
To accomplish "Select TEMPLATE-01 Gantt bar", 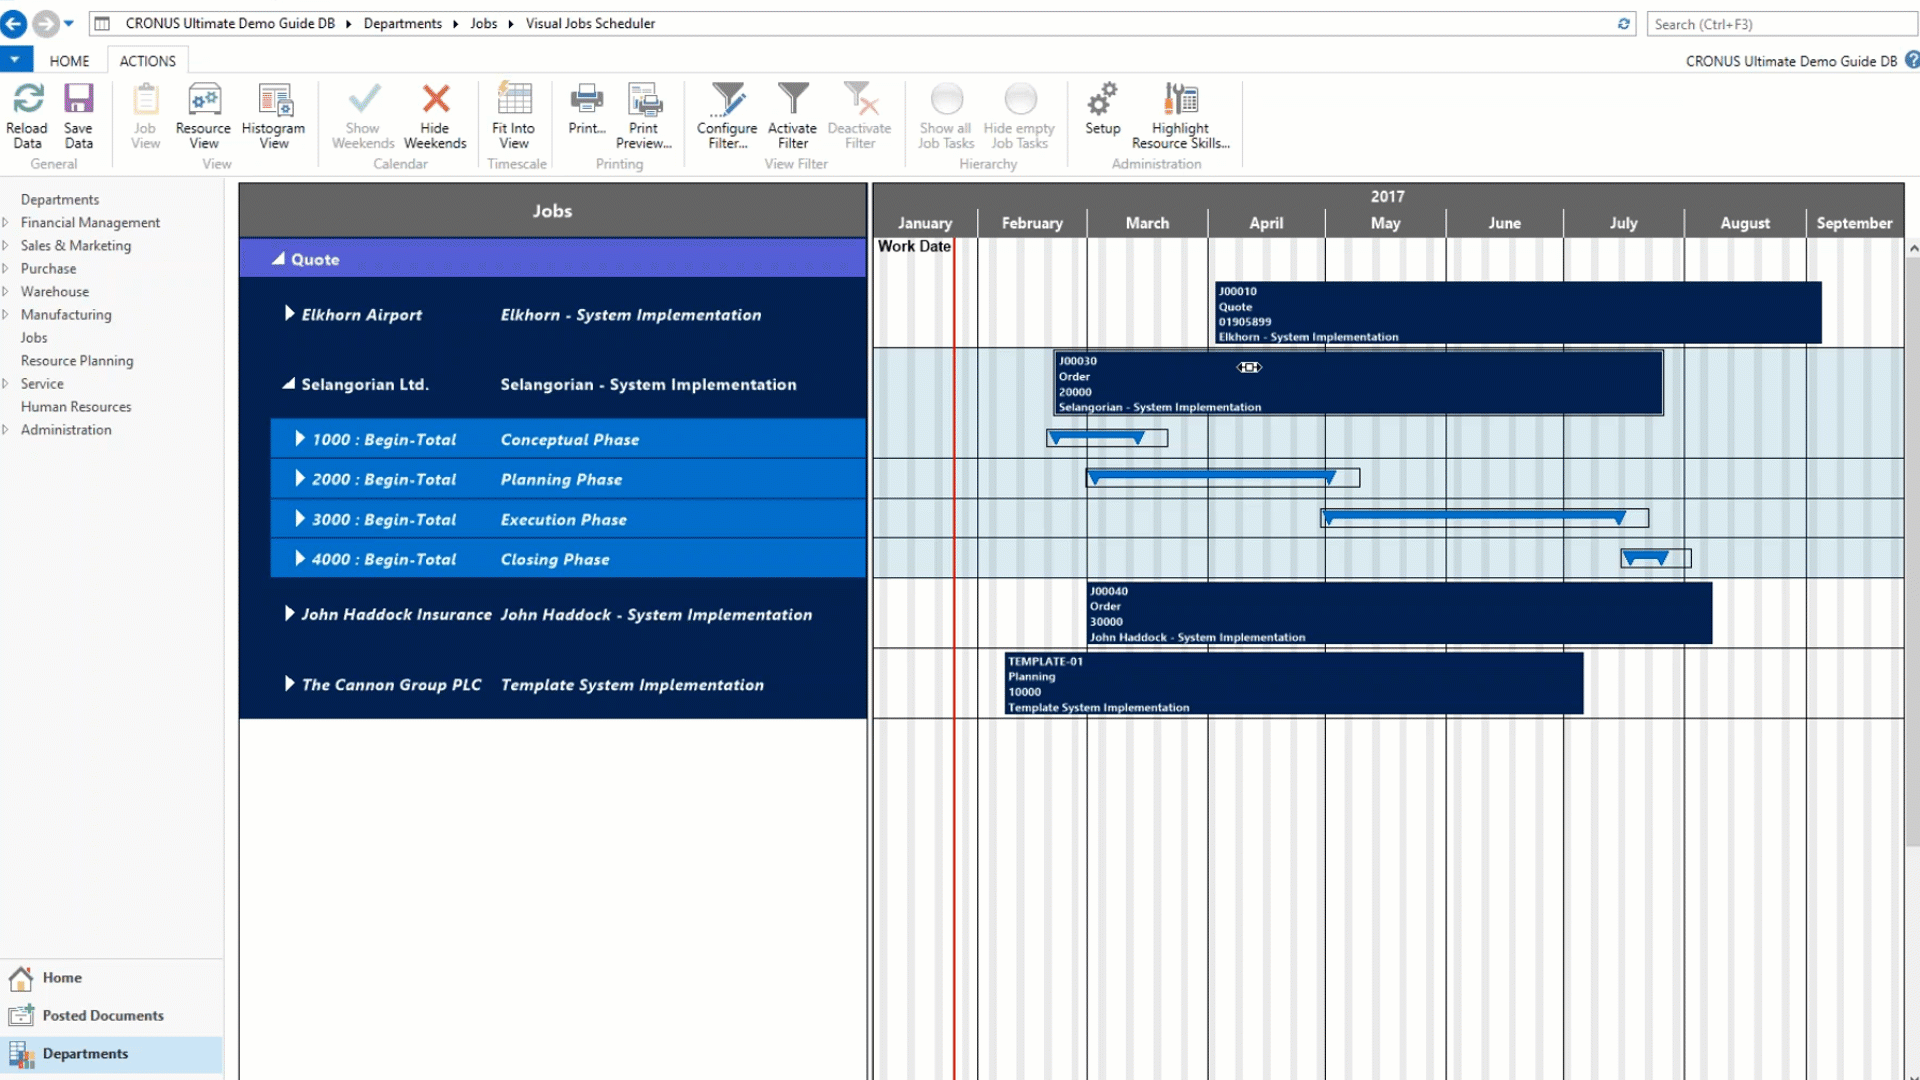I will 1294,683.
